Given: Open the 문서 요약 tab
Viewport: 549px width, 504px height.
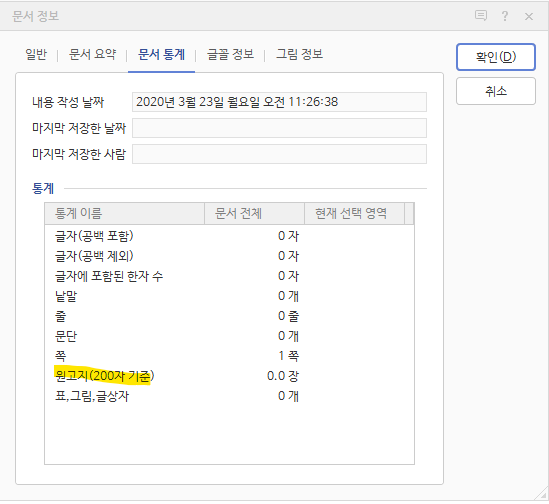Looking at the screenshot, I should (x=92, y=55).
